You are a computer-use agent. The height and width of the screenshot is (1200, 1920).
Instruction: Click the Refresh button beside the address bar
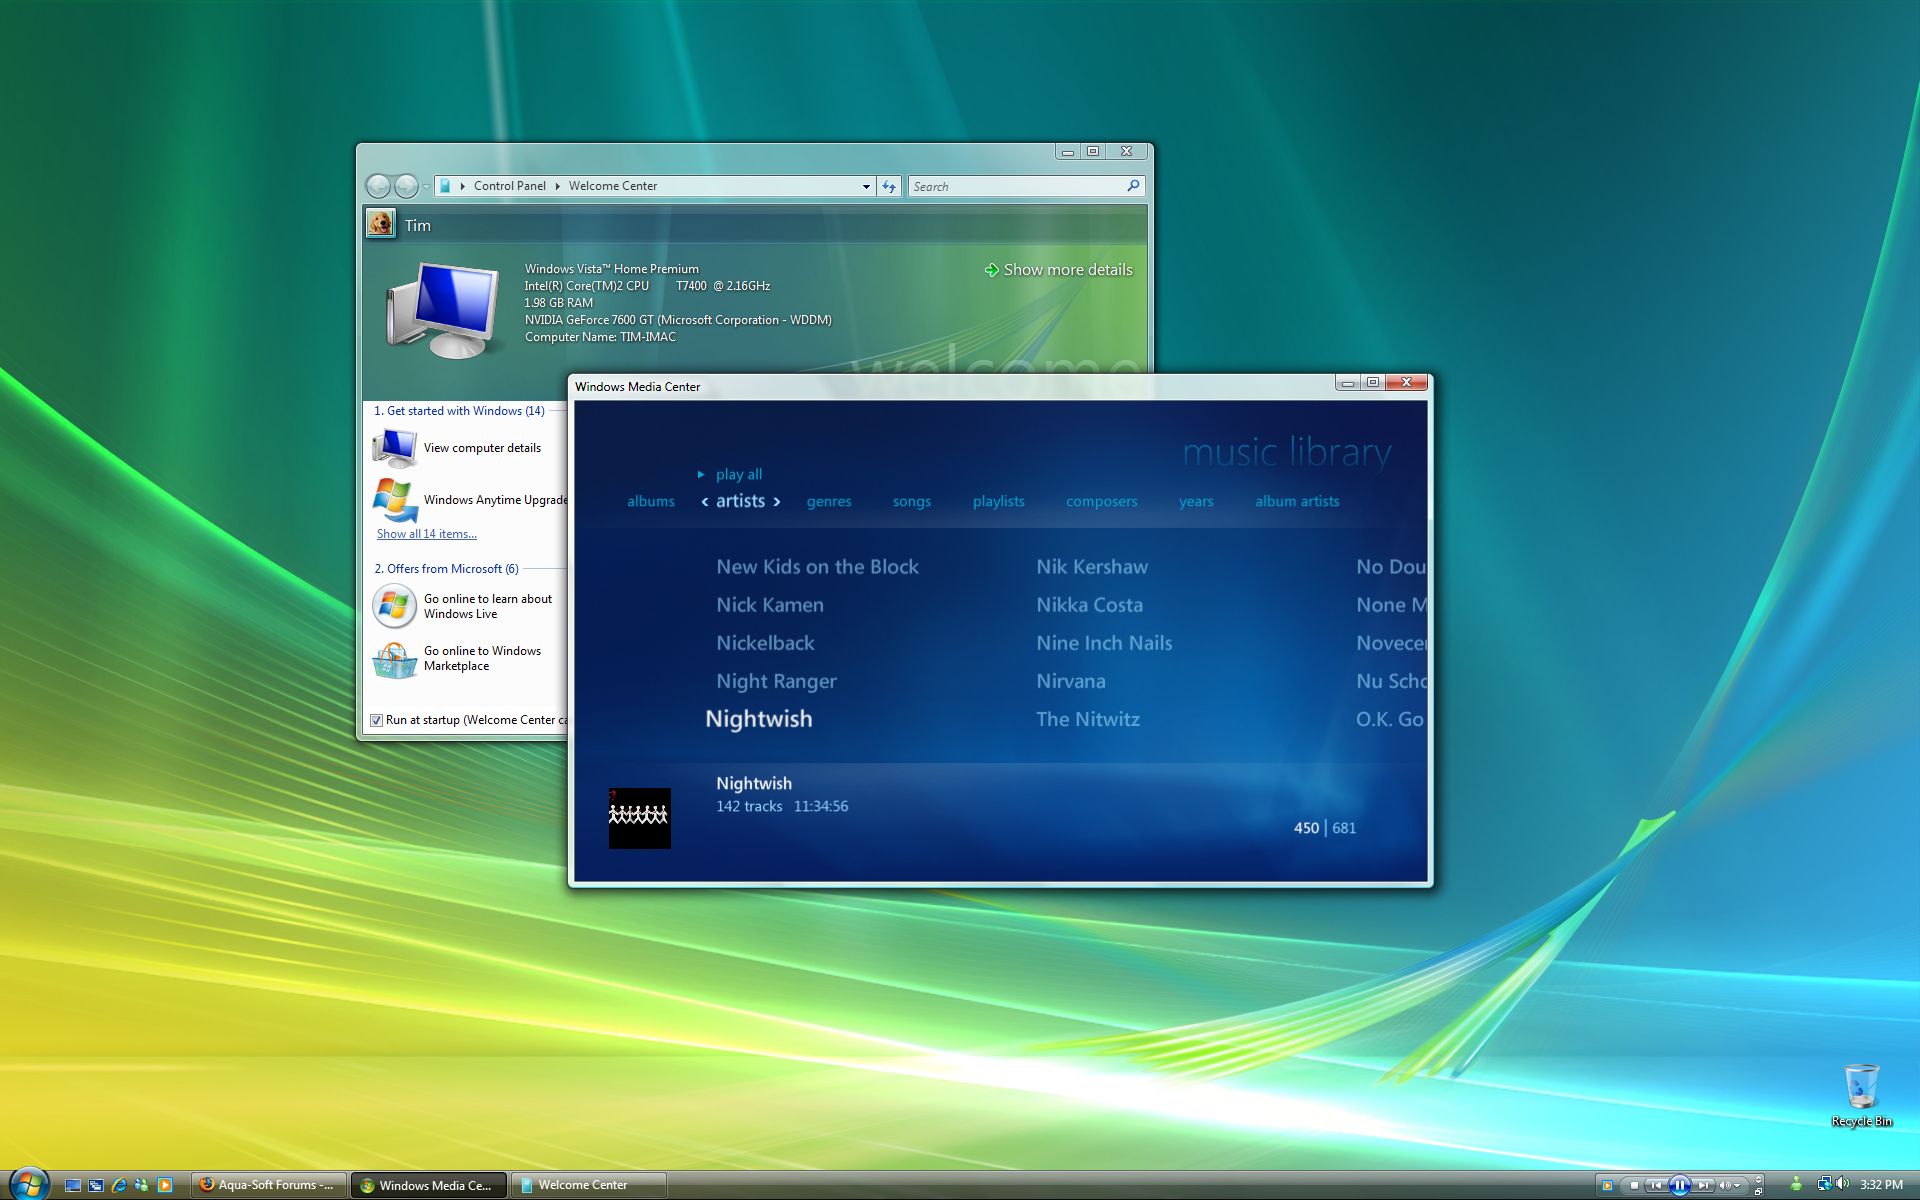click(x=889, y=186)
